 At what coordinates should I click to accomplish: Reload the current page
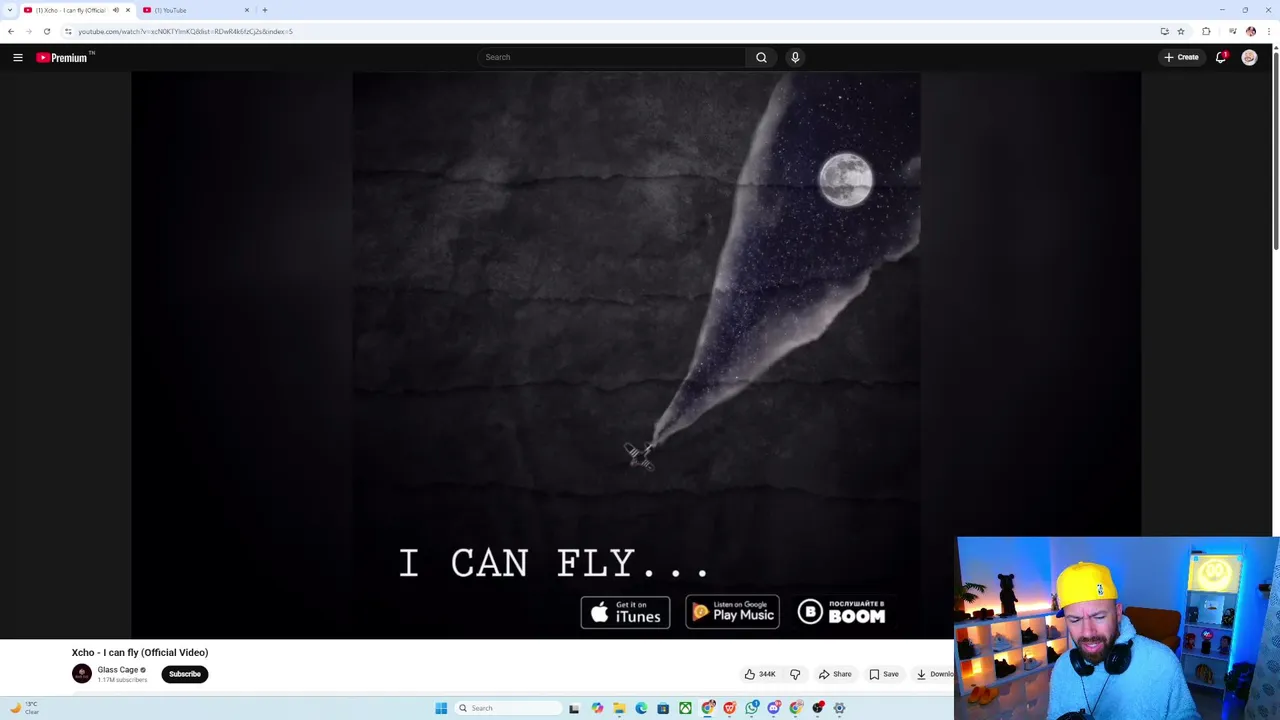(46, 31)
